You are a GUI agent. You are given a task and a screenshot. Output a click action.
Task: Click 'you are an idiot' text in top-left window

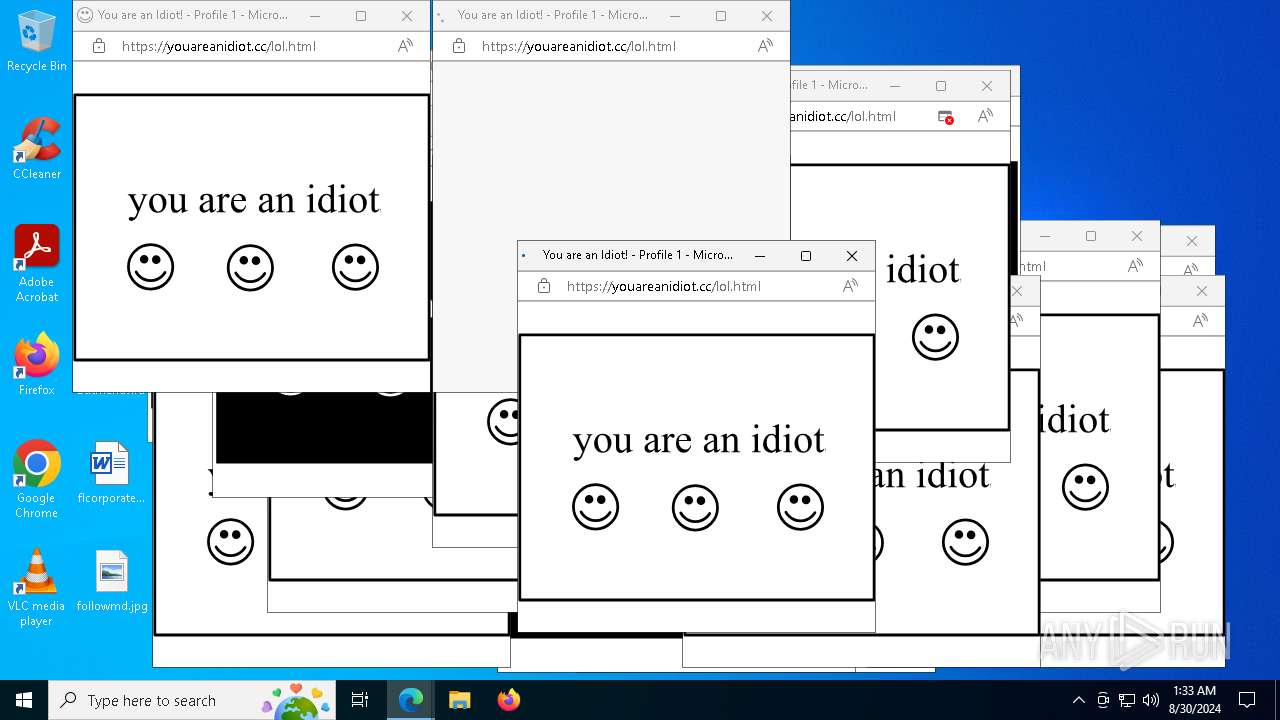(254, 200)
